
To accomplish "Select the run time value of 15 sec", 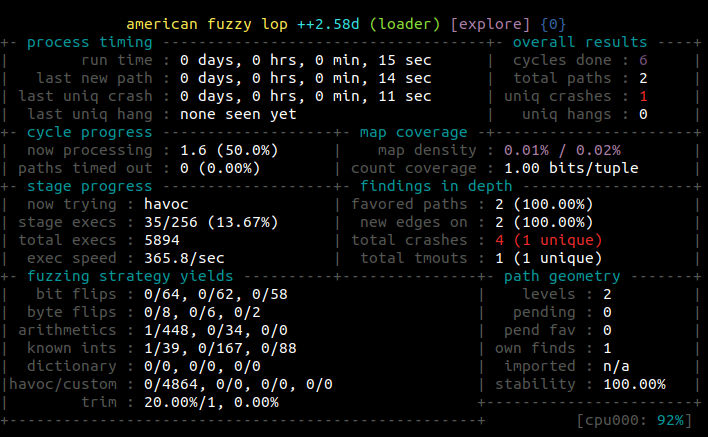I will pyautogui.click(x=305, y=60).
